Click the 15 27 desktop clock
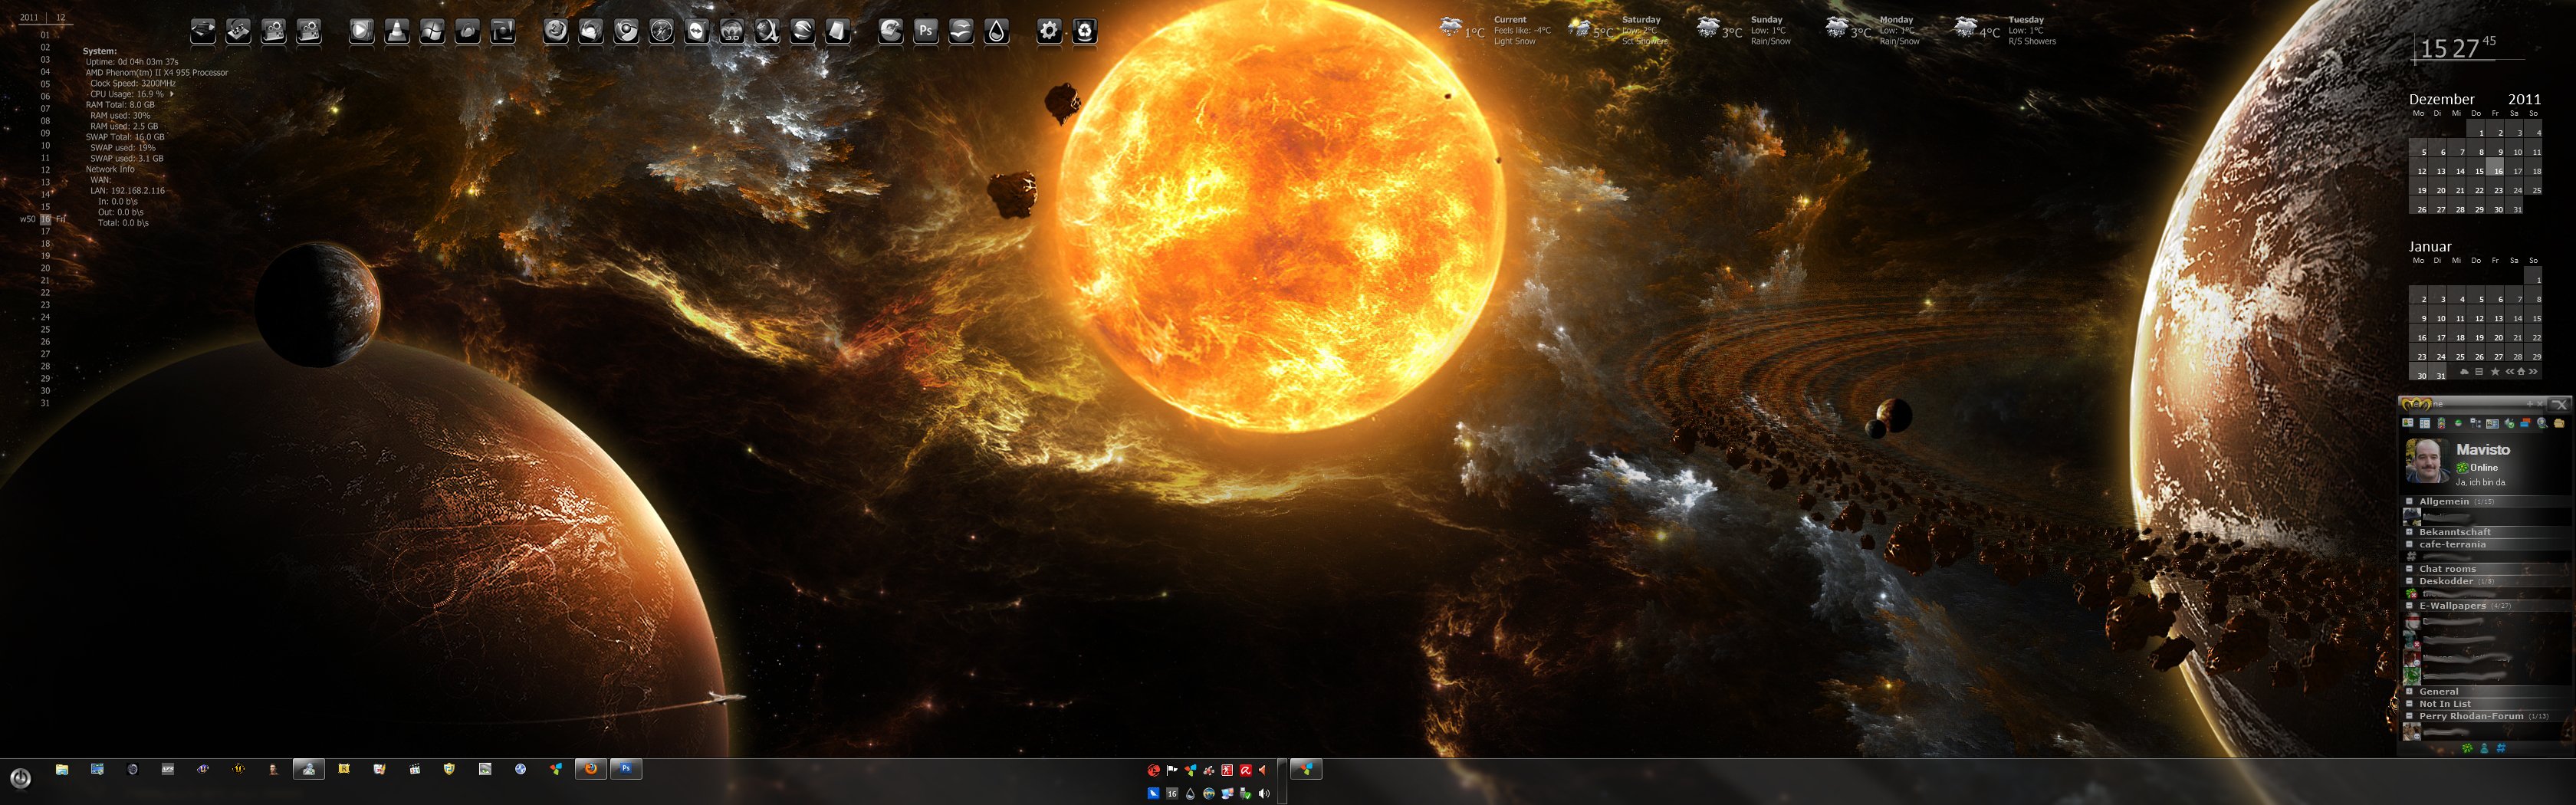 2458,47
